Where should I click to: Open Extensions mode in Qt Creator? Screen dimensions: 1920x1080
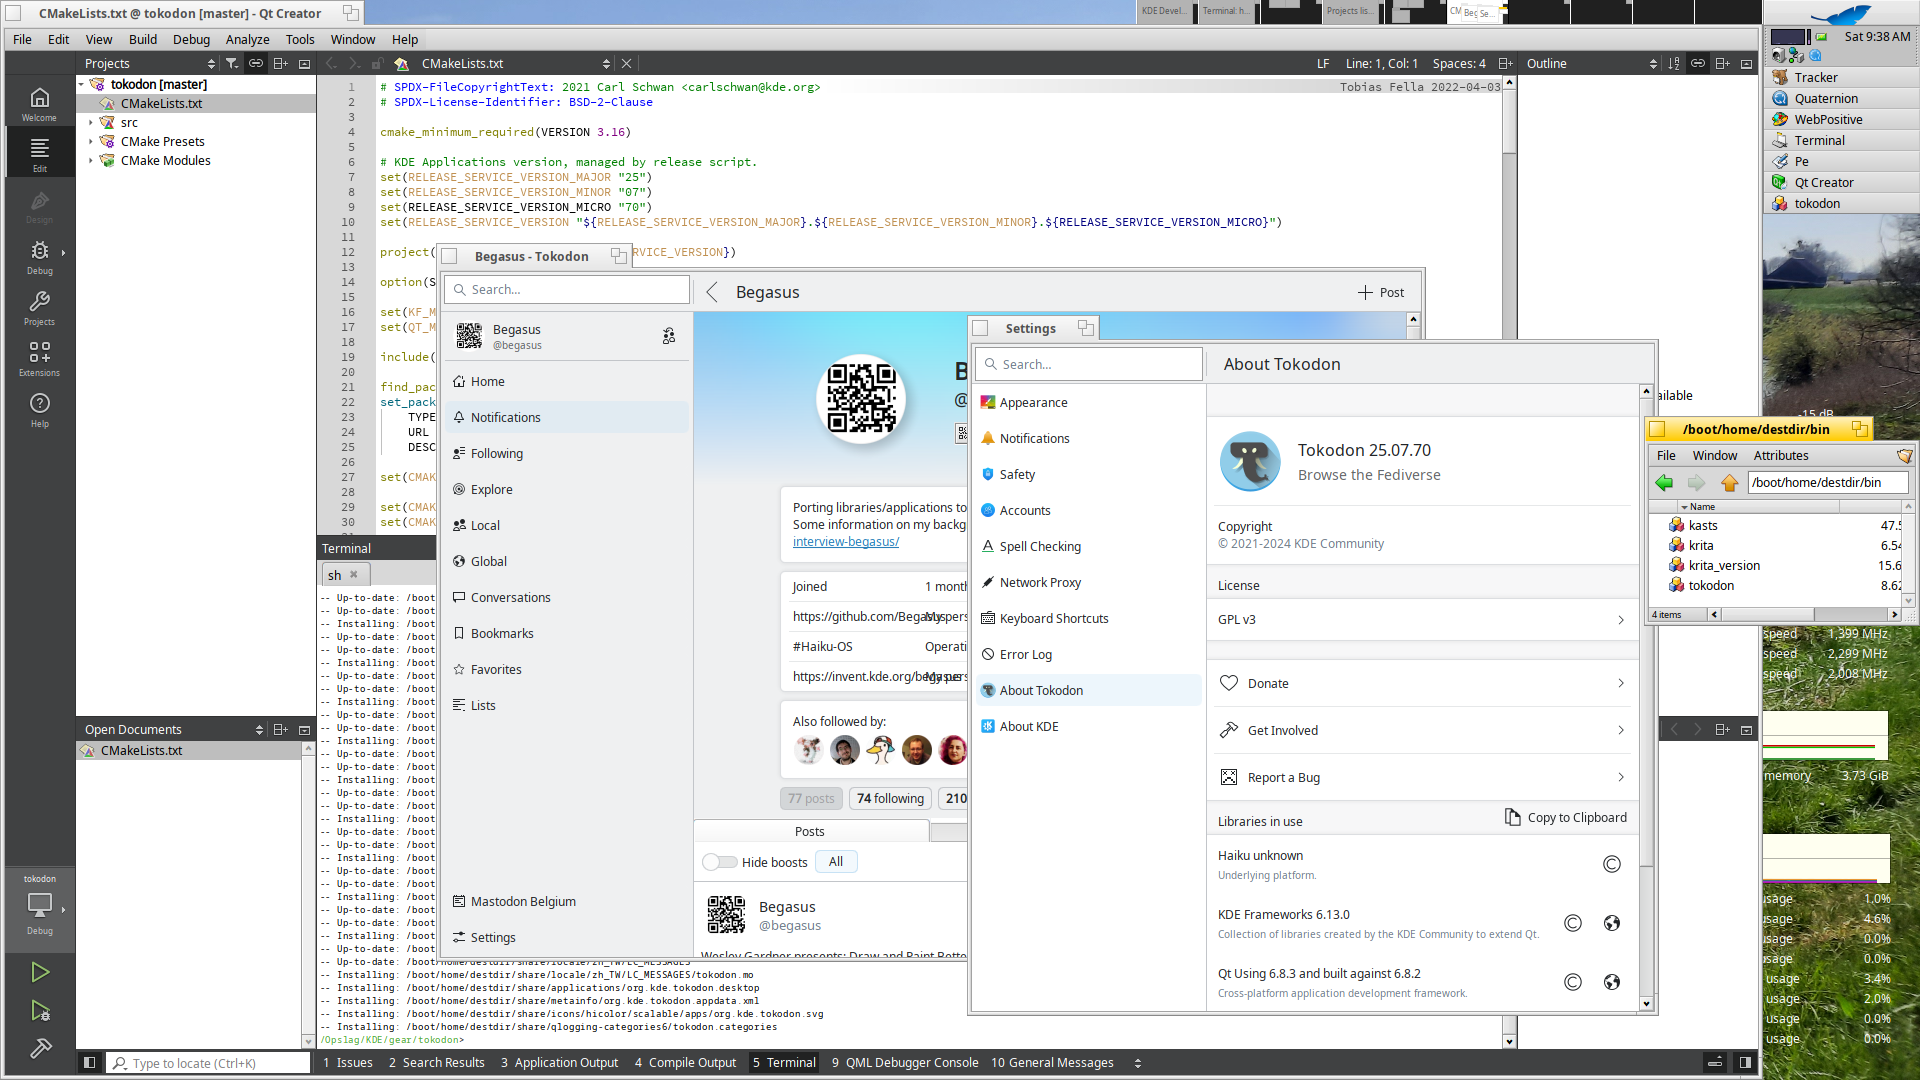coord(39,358)
